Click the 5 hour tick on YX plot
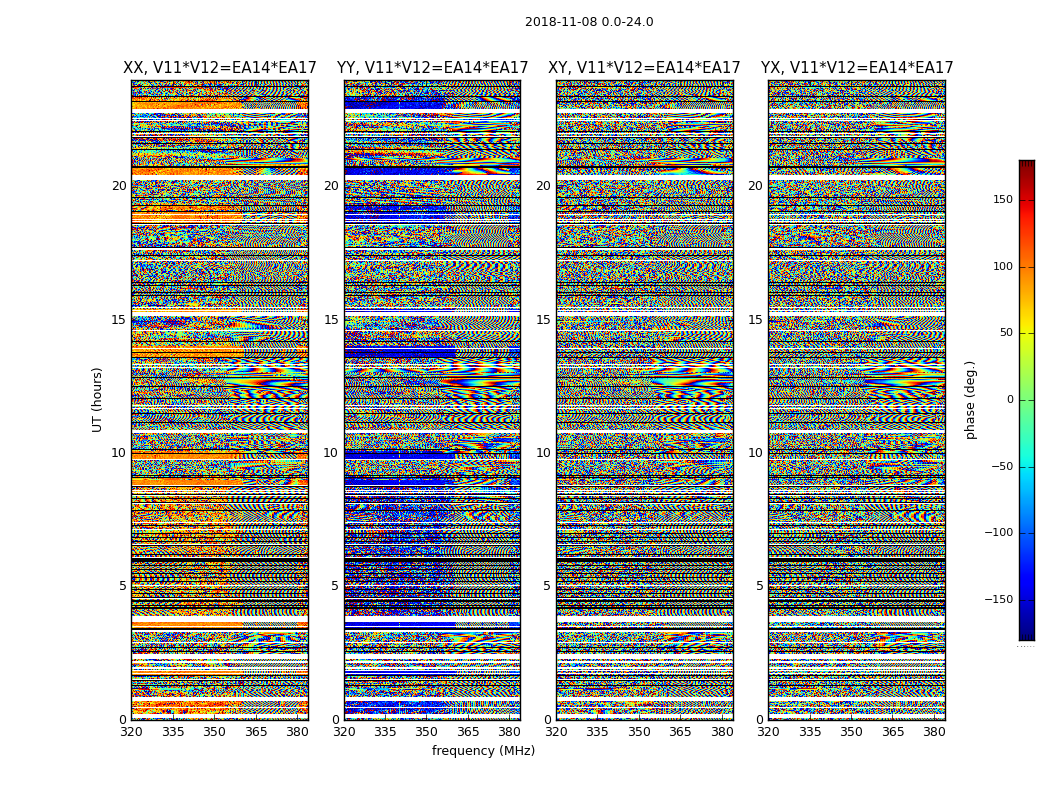1050x800 pixels. coord(759,586)
